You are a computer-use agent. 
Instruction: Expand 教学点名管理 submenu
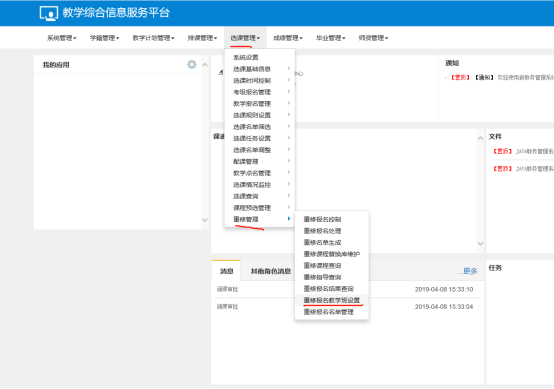point(260,173)
